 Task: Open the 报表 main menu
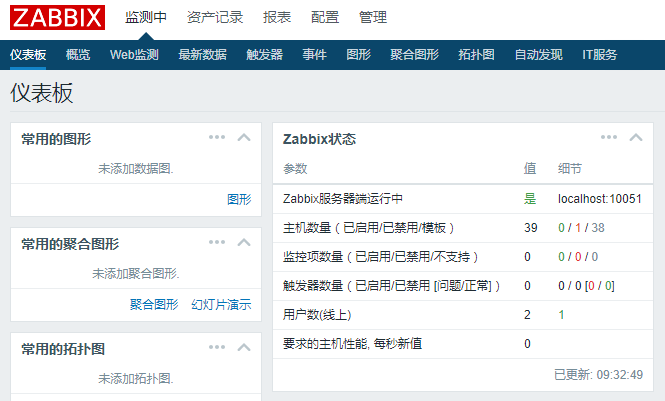pos(277,17)
